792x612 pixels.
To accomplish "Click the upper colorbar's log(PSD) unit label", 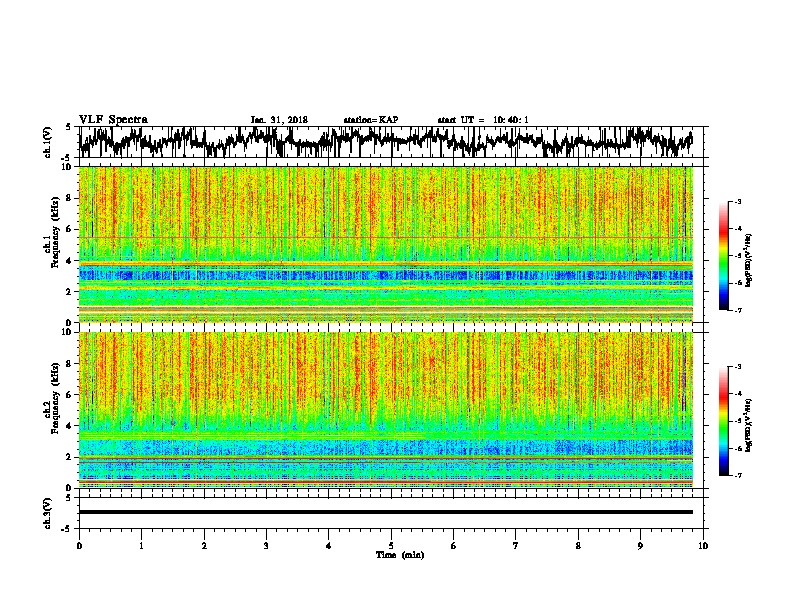I will point(749,261).
